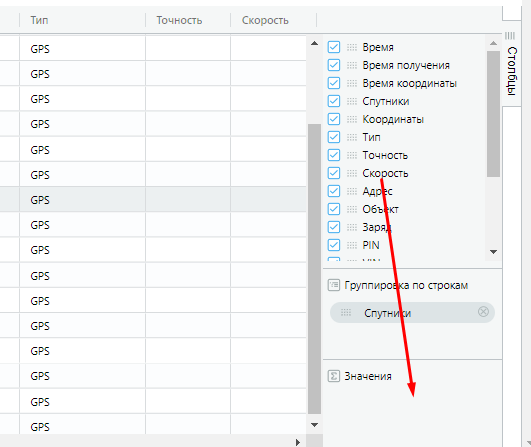The image size is (531, 447).
Task: Click table scroll right arrow
Action: tap(298, 442)
